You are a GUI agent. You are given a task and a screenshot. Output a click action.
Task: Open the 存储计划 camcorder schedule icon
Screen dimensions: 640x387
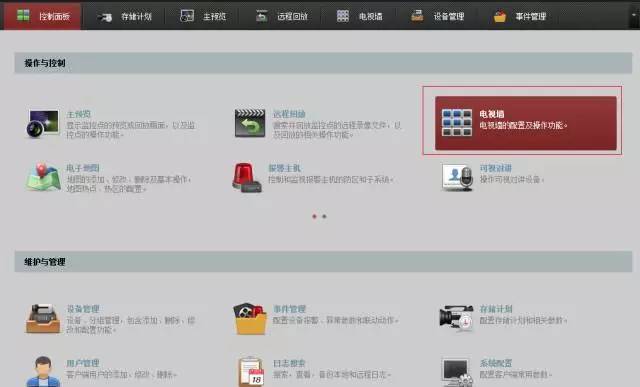coord(456,318)
